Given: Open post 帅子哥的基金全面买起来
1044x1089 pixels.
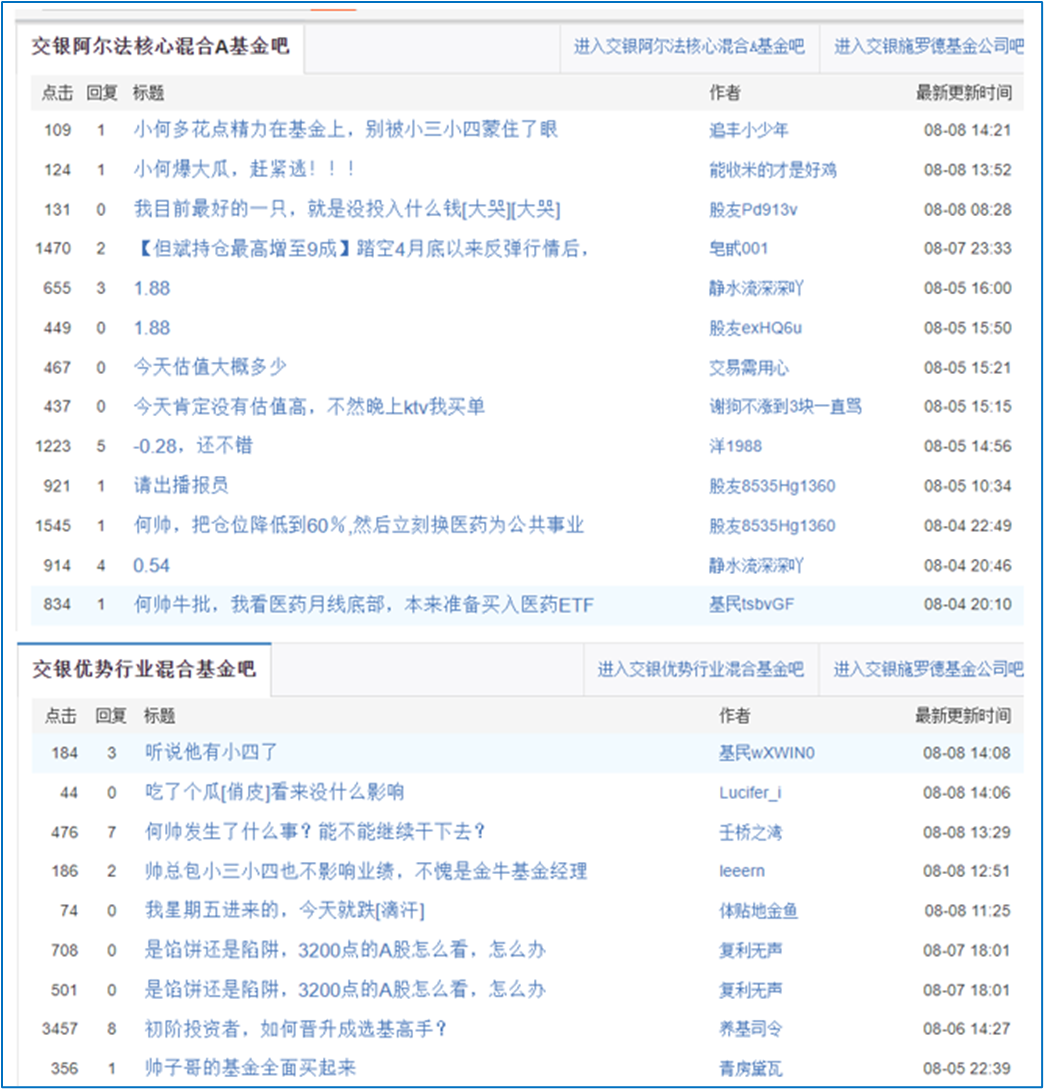Looking at the screenshot, I should click(x=250, y=1067).
